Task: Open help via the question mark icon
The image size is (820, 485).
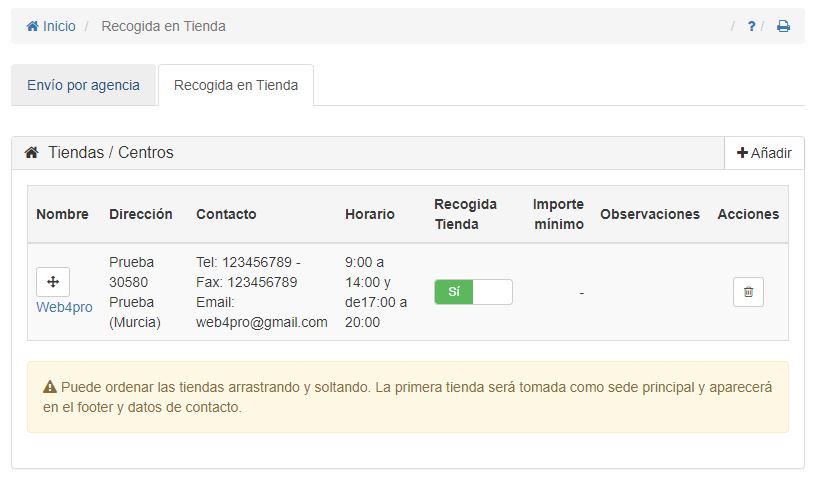Action: pyautogui.click(x=751, y=27)
